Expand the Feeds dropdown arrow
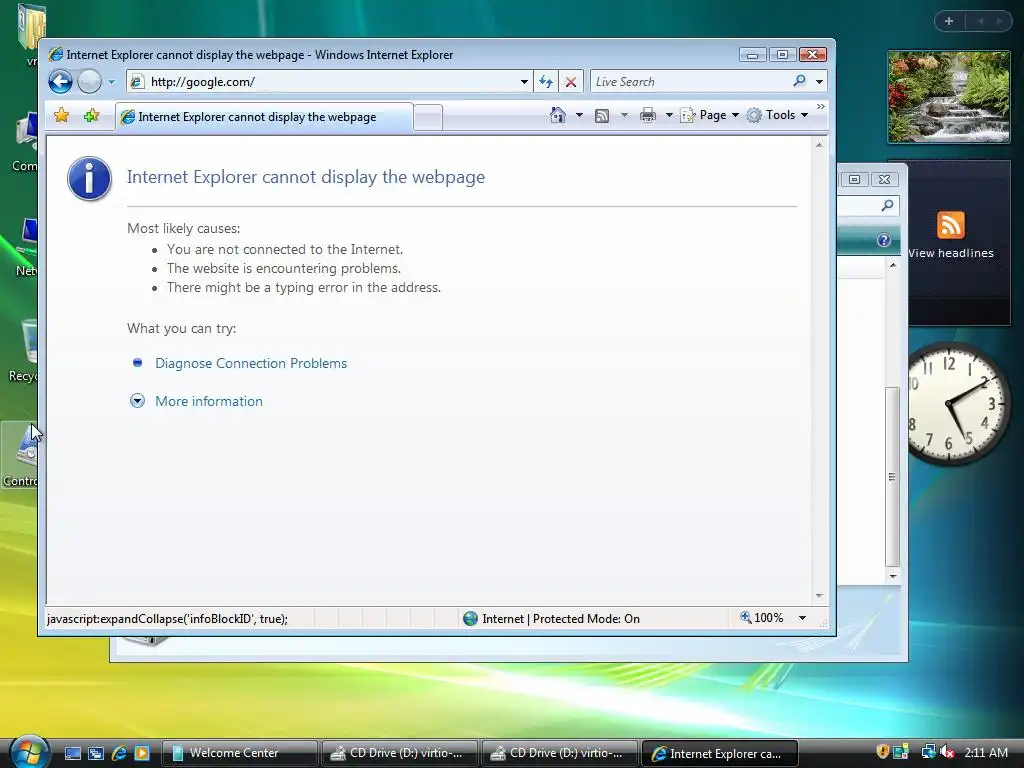1024x768 pixels. click(x=624, y=115)
